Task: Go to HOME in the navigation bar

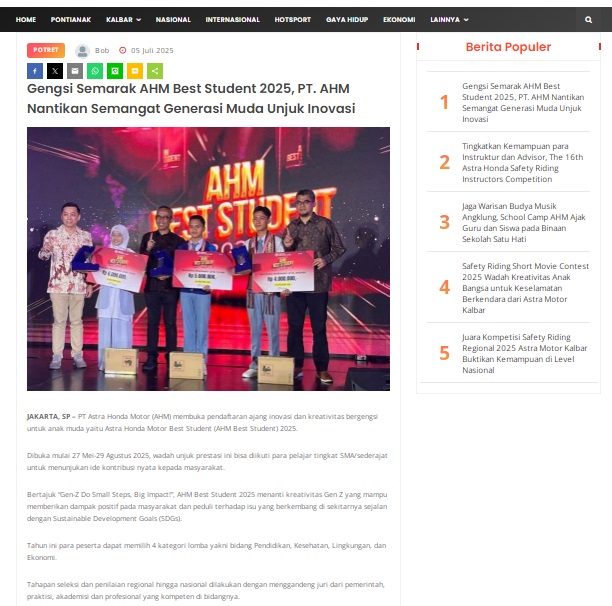Action: click(x=26, y=20)
